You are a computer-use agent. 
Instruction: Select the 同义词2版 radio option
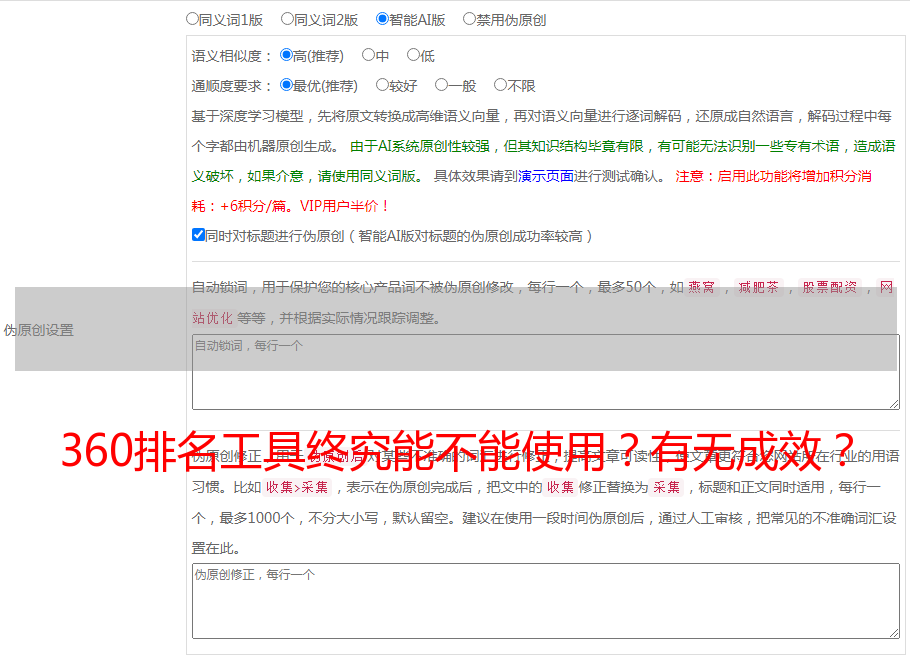click(x=287, y=19)
